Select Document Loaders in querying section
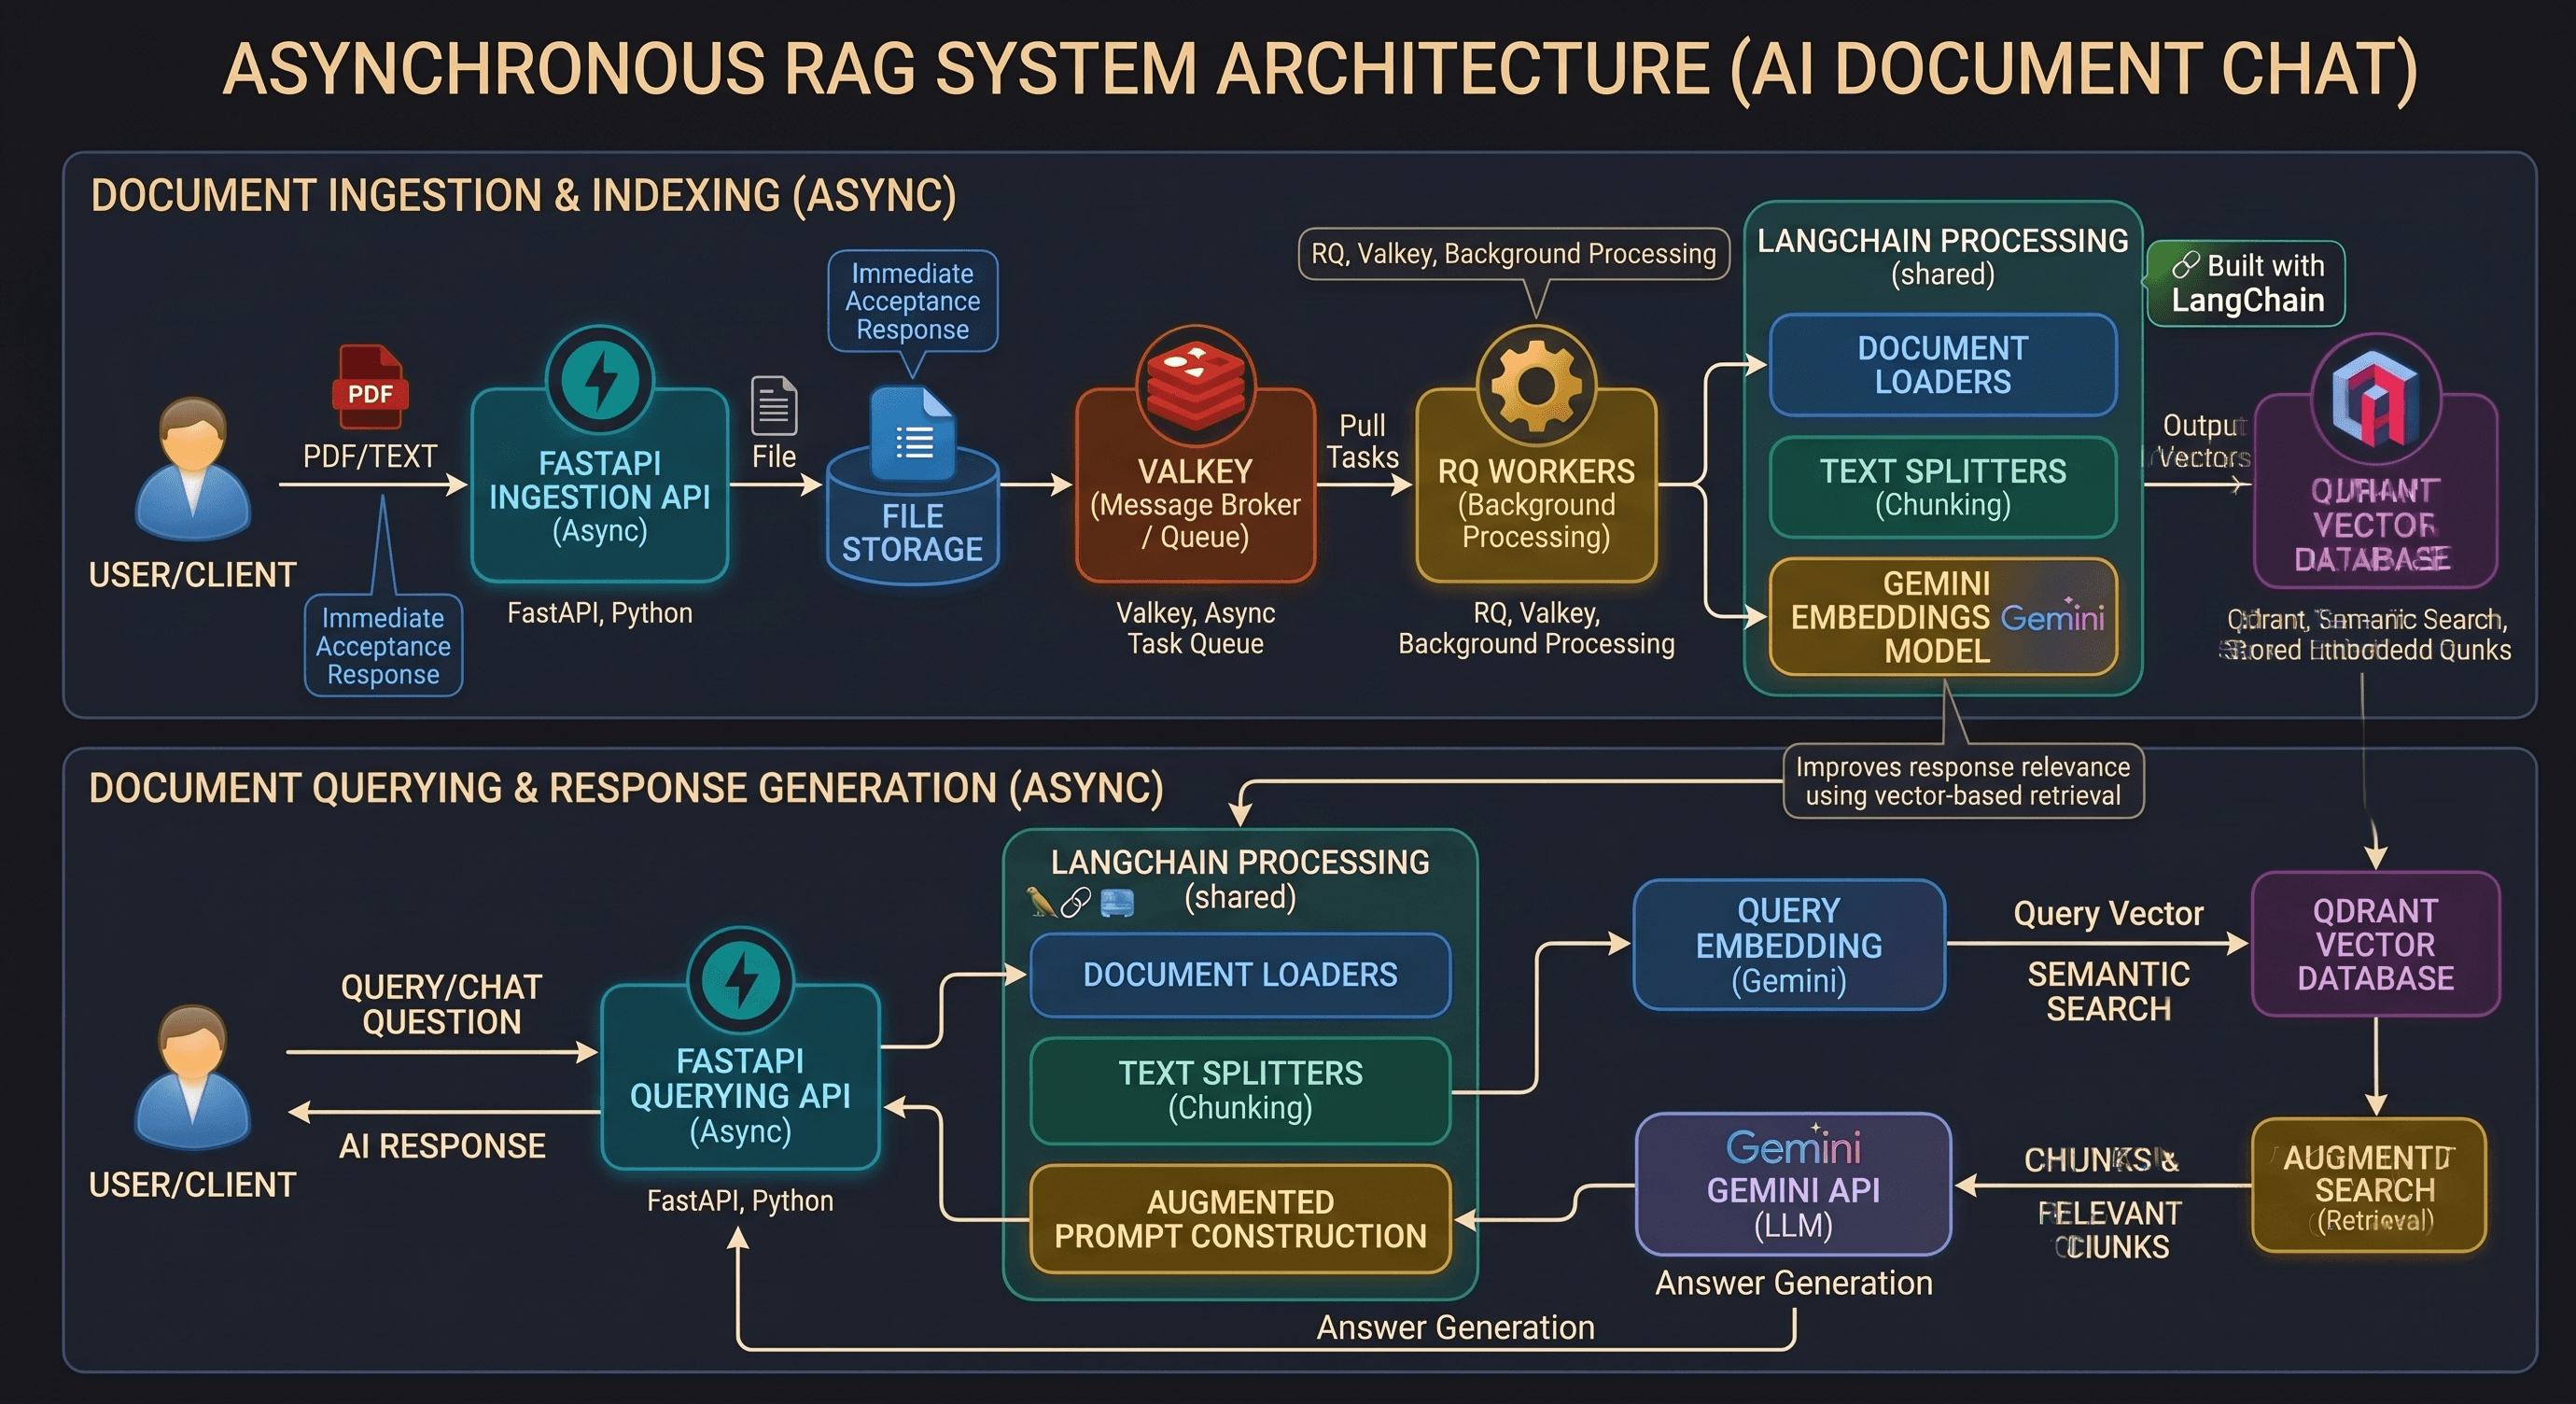 [1240, 975]
